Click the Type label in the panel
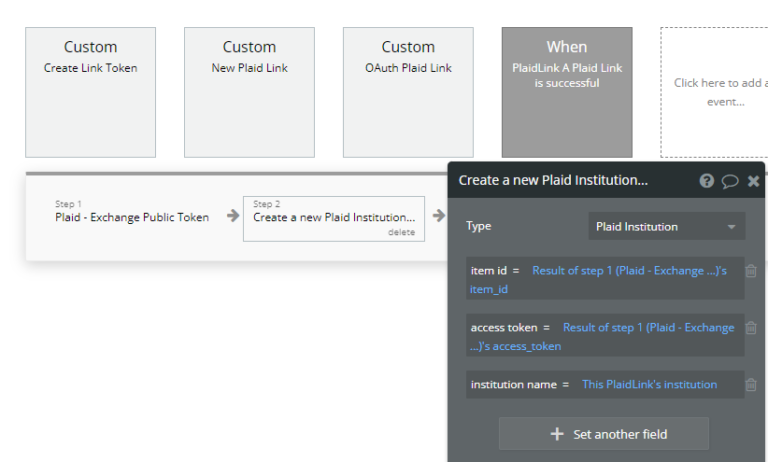The height and width of the screenshot is (462, 768). coord(479,226)
